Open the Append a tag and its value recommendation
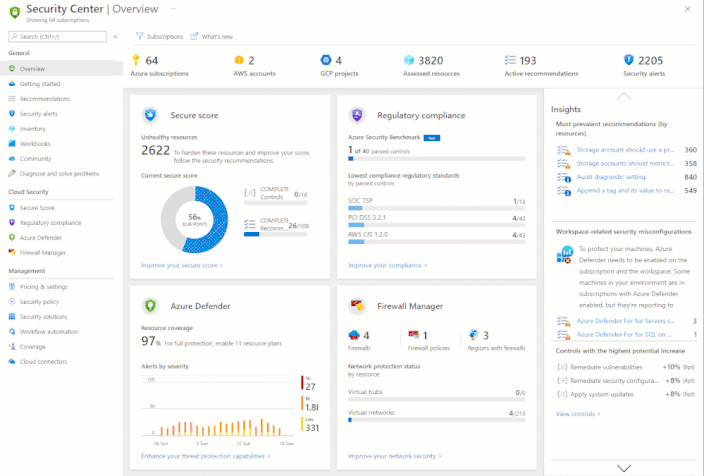This screenshot has height=476, width=704. 625,190
